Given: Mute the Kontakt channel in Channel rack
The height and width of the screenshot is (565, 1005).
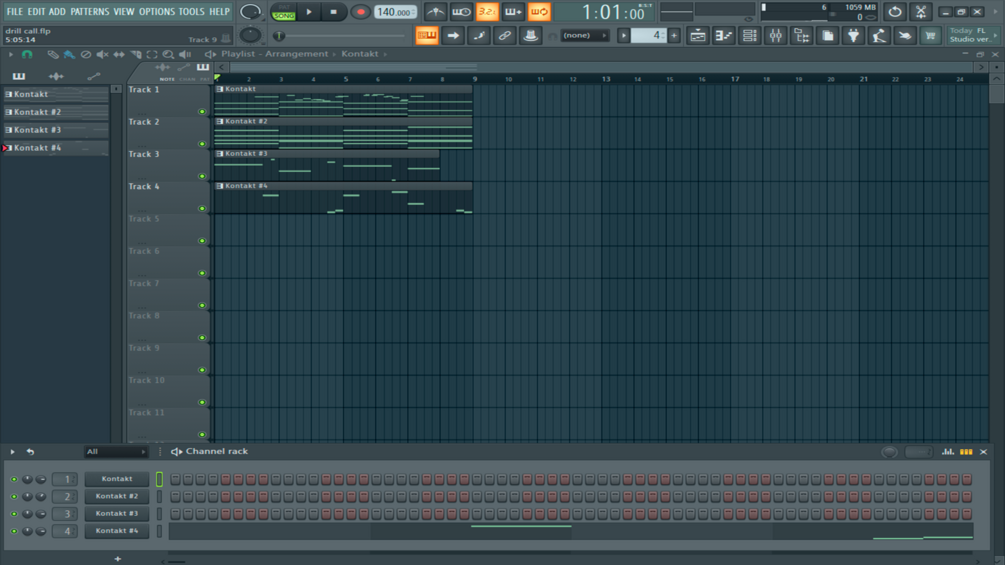Looking at the screenshot, I should tap(13, 479).
